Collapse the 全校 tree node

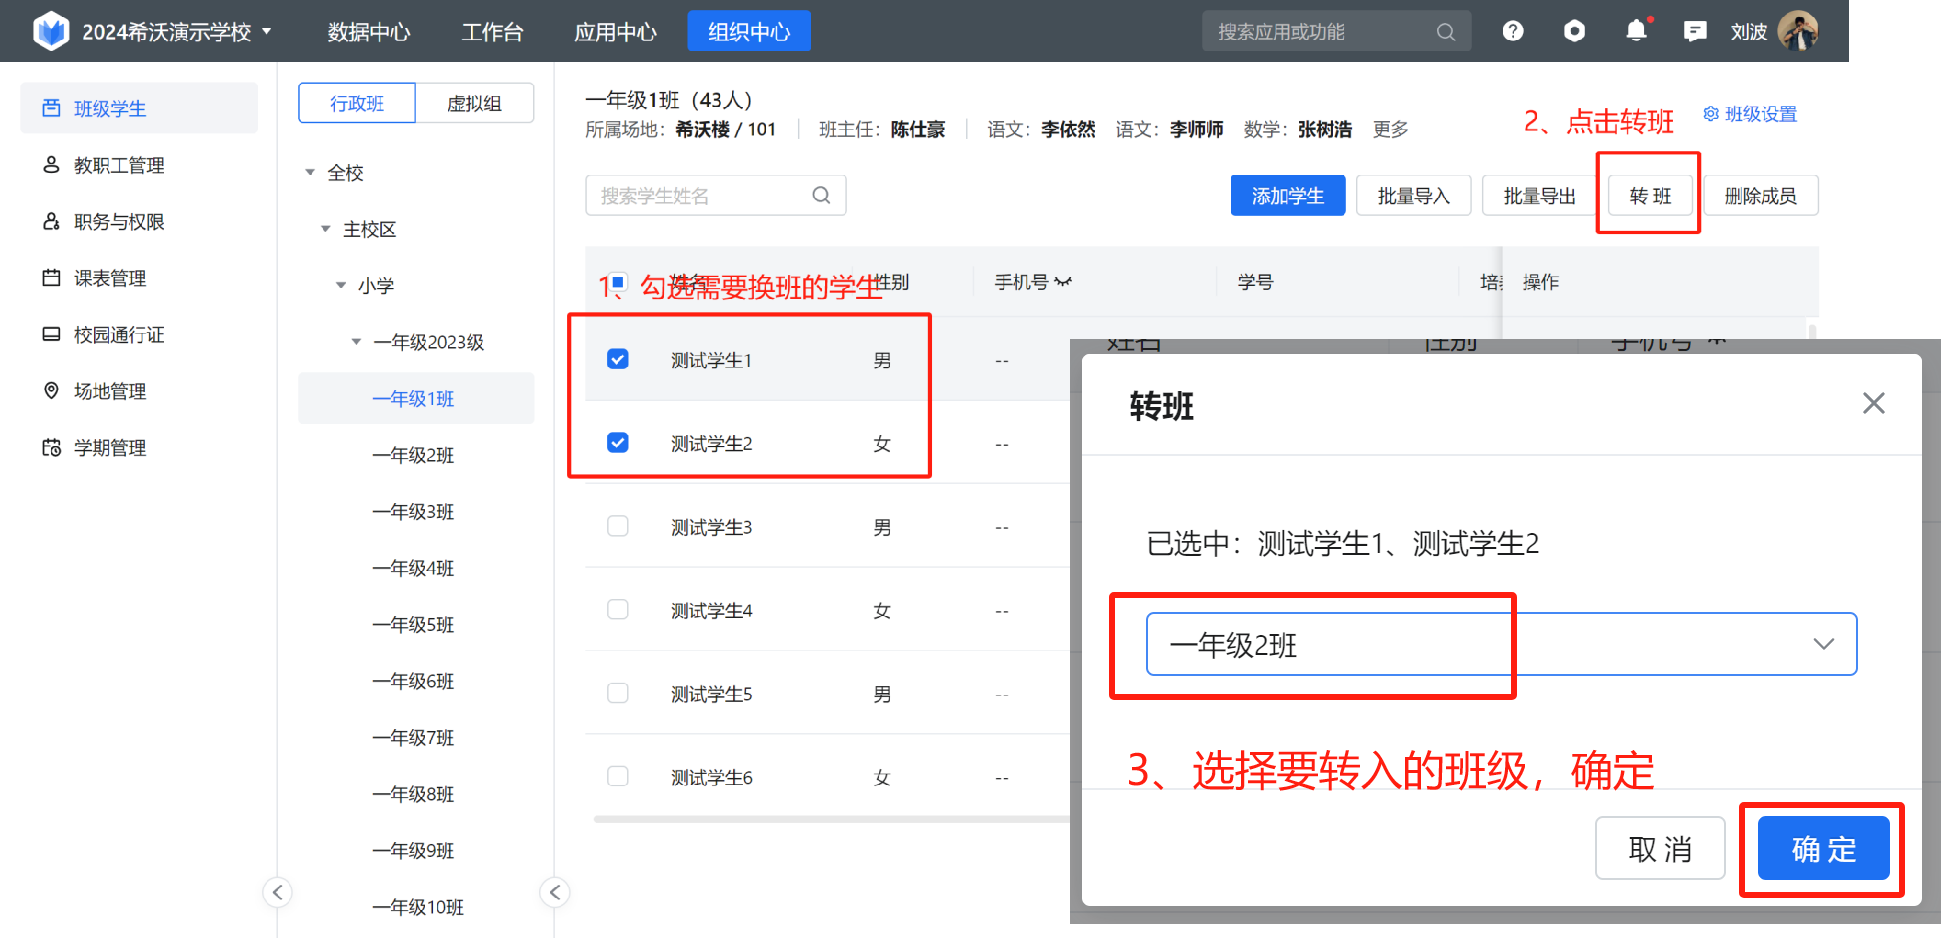310,173
